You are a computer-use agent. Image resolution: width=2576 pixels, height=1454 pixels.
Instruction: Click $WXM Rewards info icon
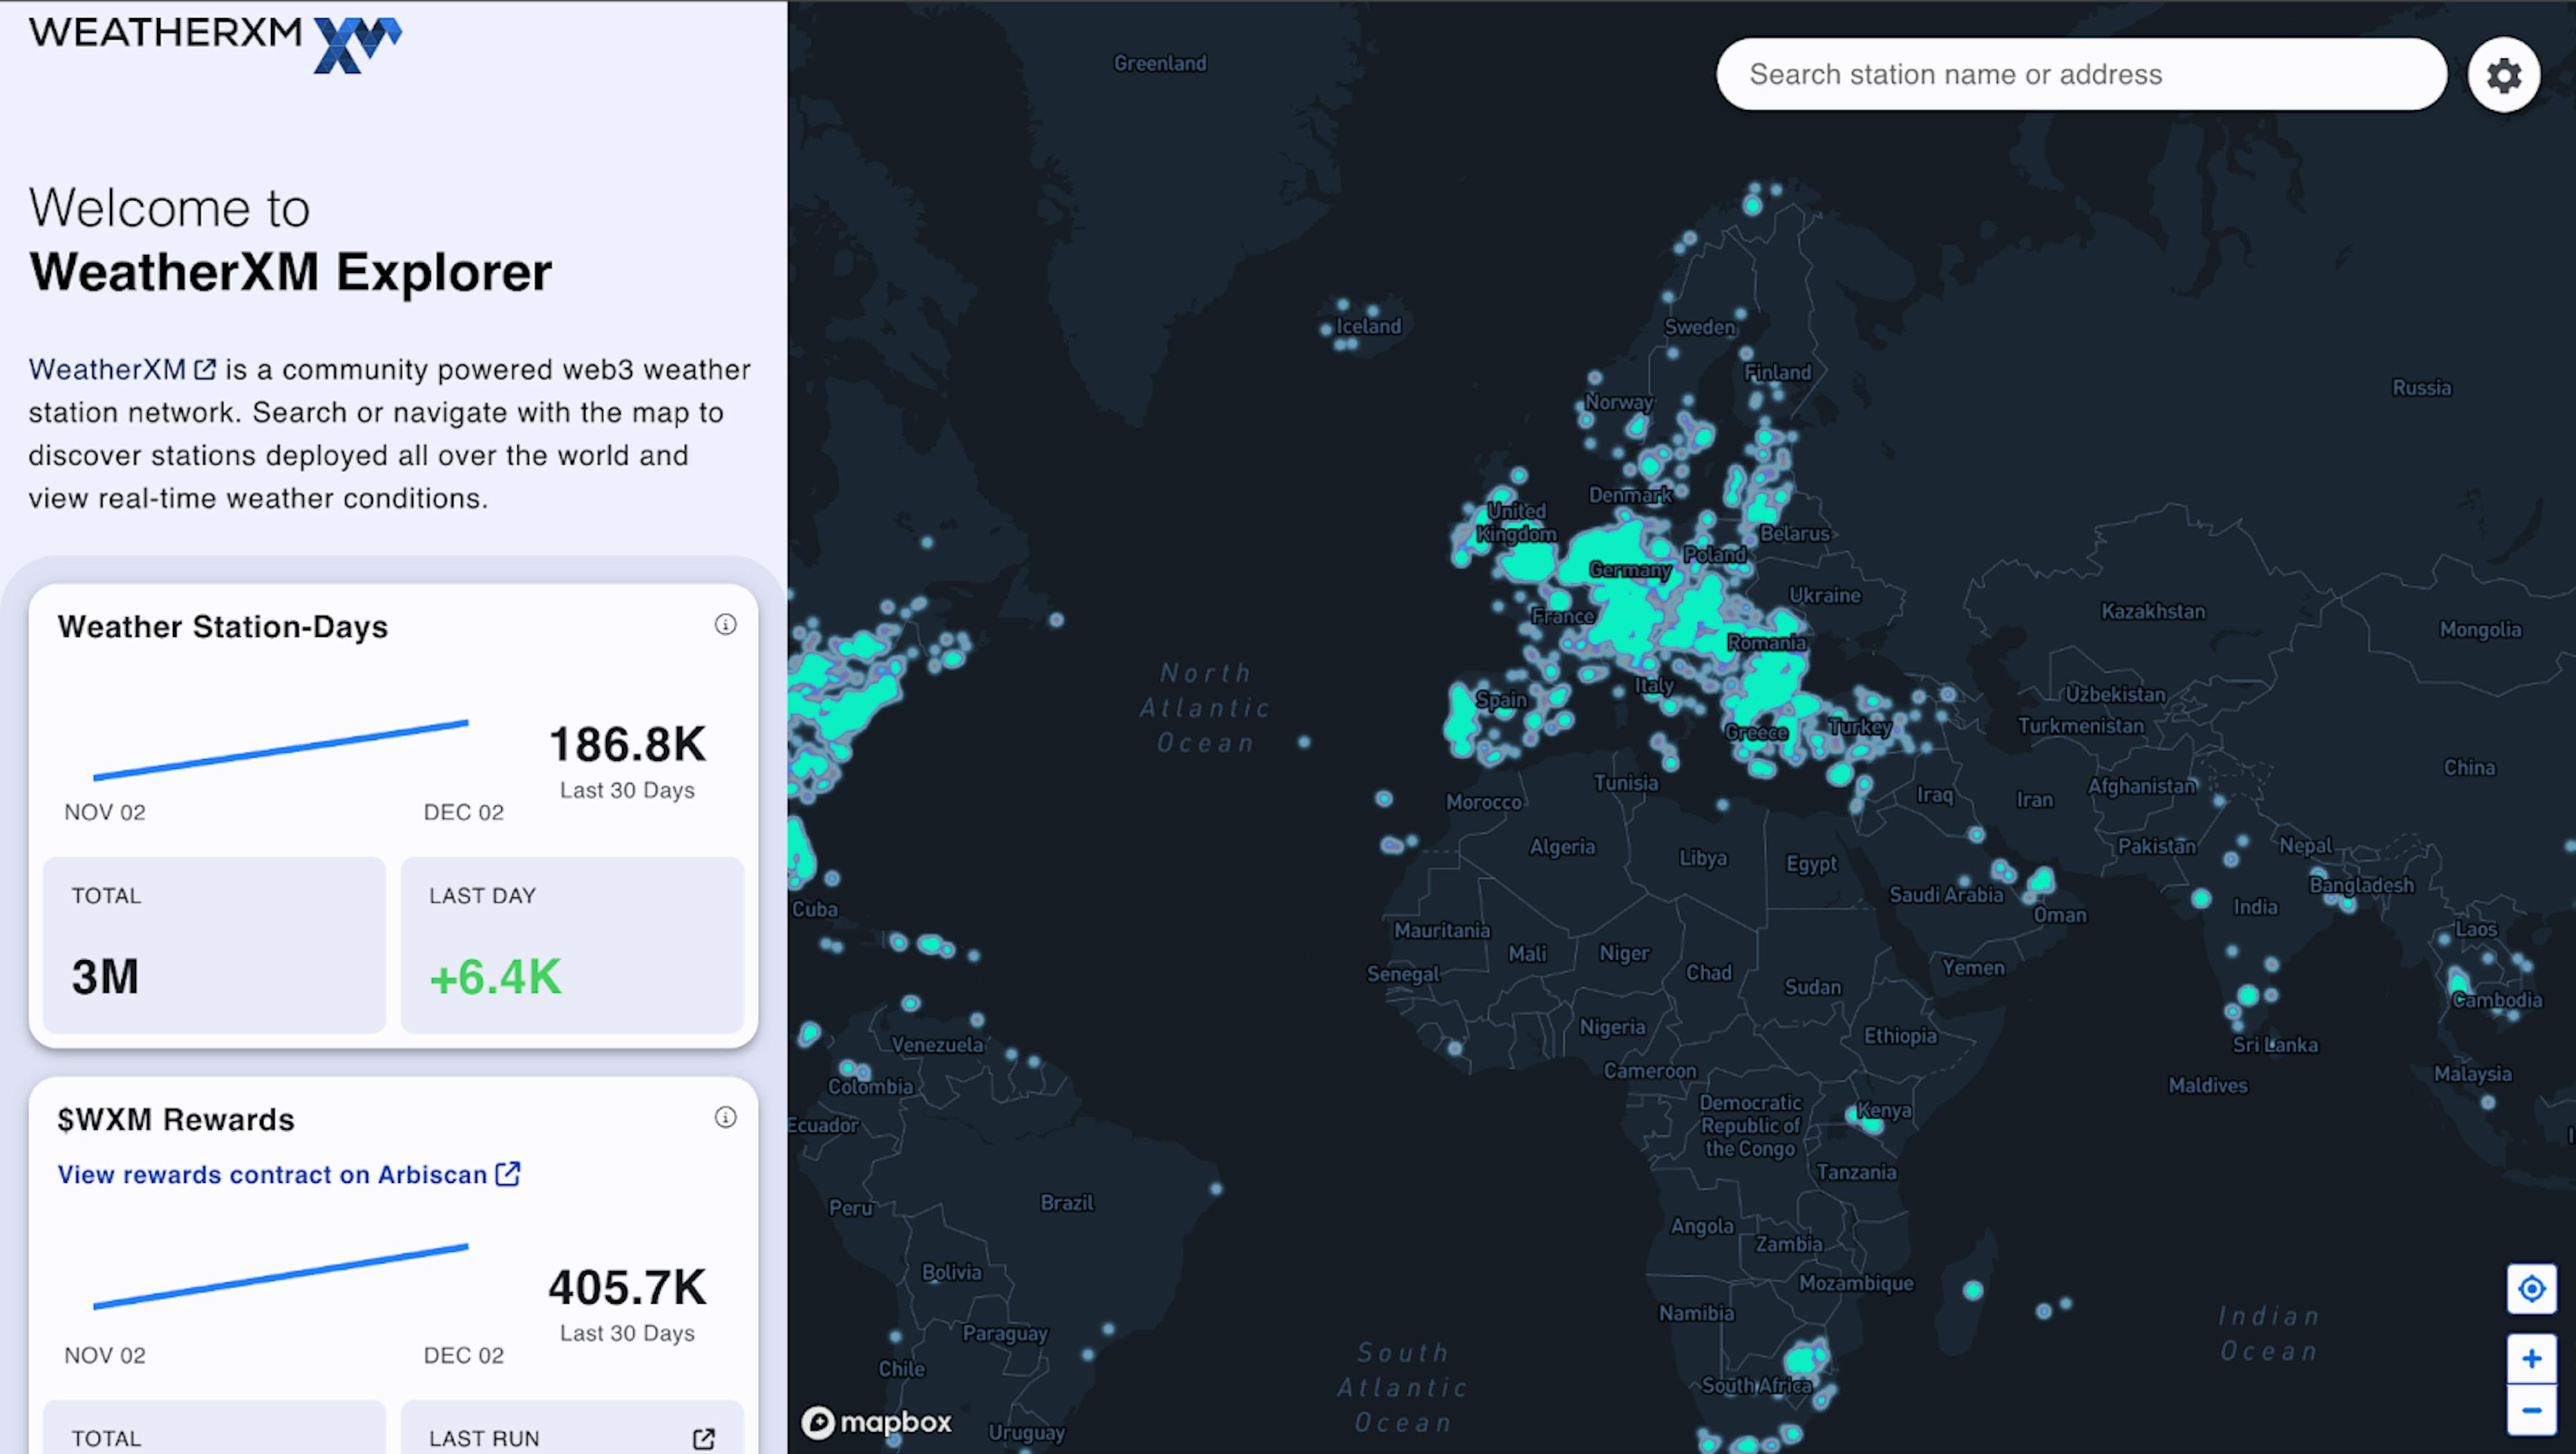click(x=725, y=1117)
